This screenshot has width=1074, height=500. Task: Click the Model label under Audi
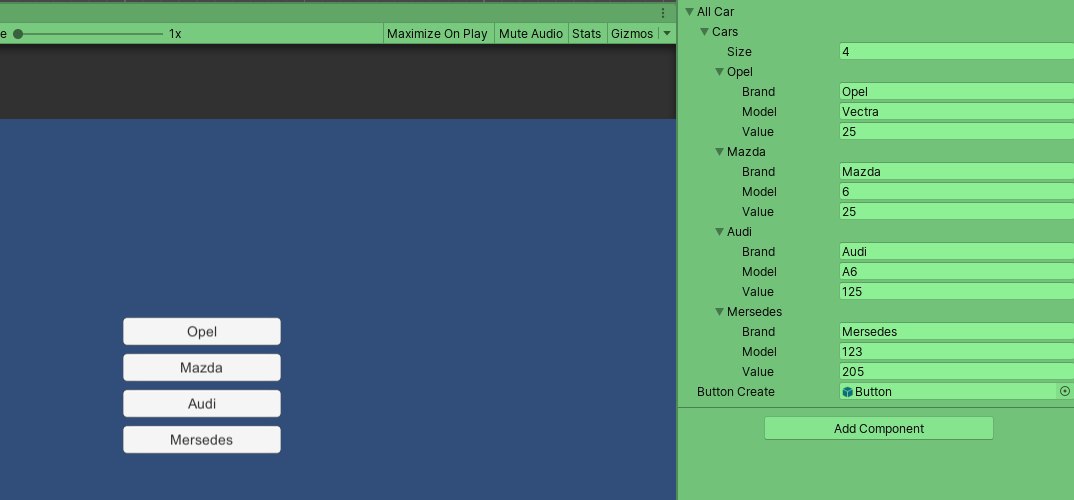[x=759, y=271]
